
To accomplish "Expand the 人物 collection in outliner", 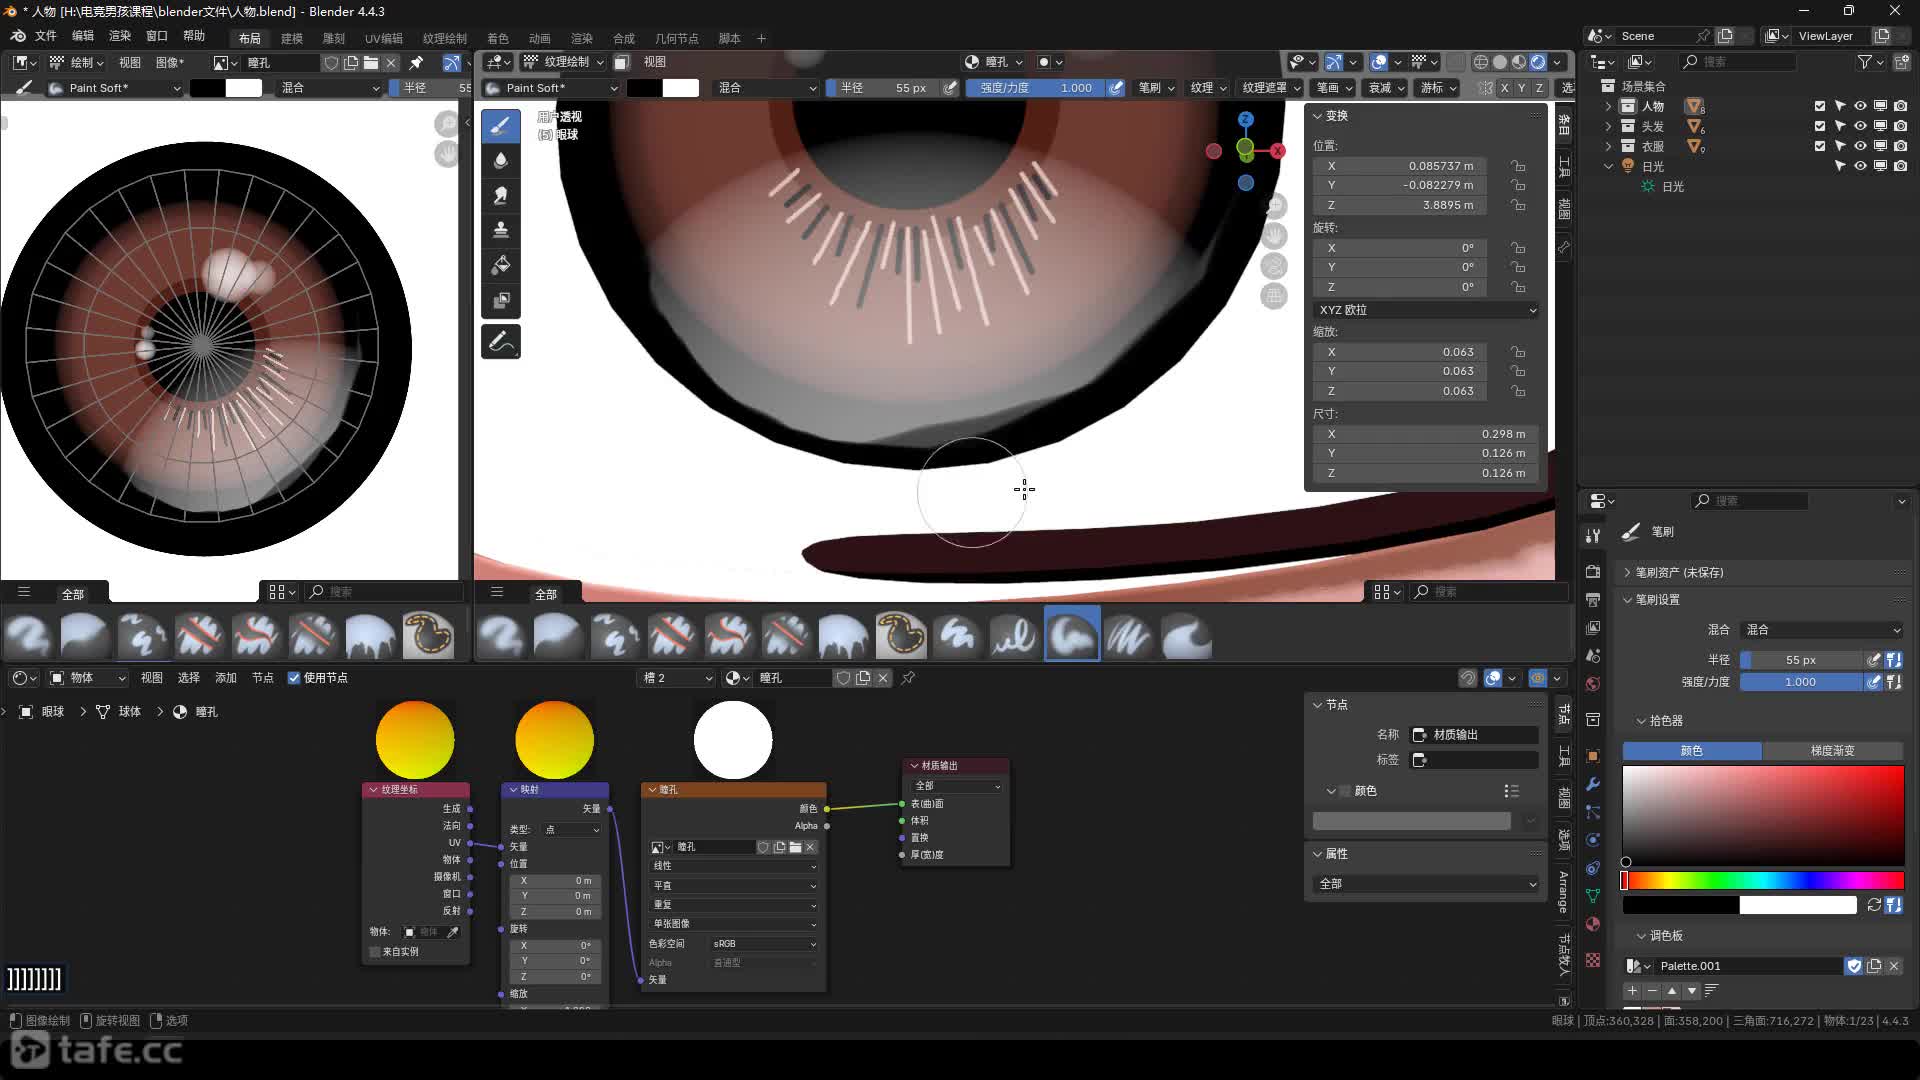I will coord(1608,106).
